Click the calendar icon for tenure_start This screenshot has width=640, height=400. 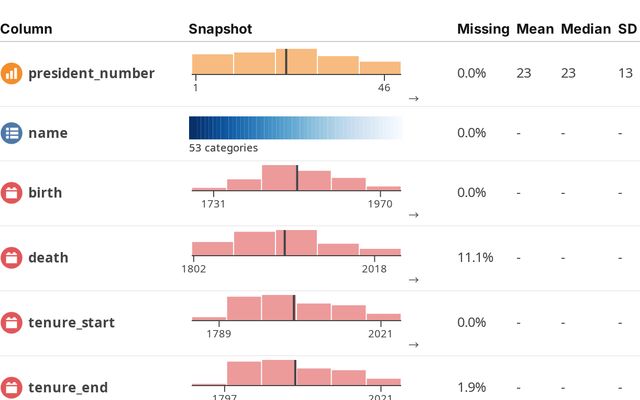pyautogui.click(x=12, y=322)
